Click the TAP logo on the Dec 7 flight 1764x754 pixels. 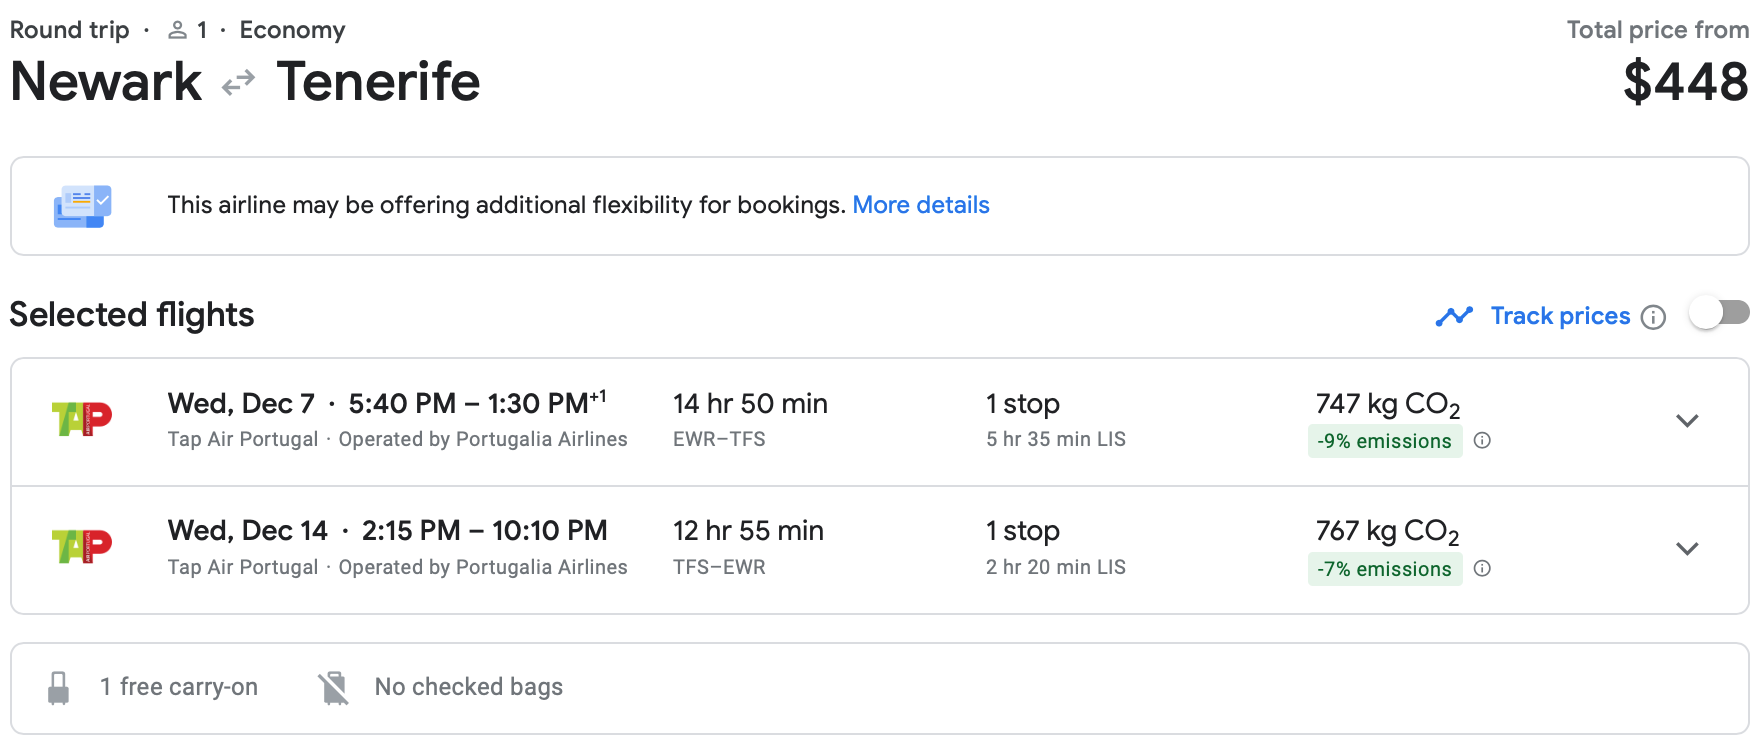[82, 419]
